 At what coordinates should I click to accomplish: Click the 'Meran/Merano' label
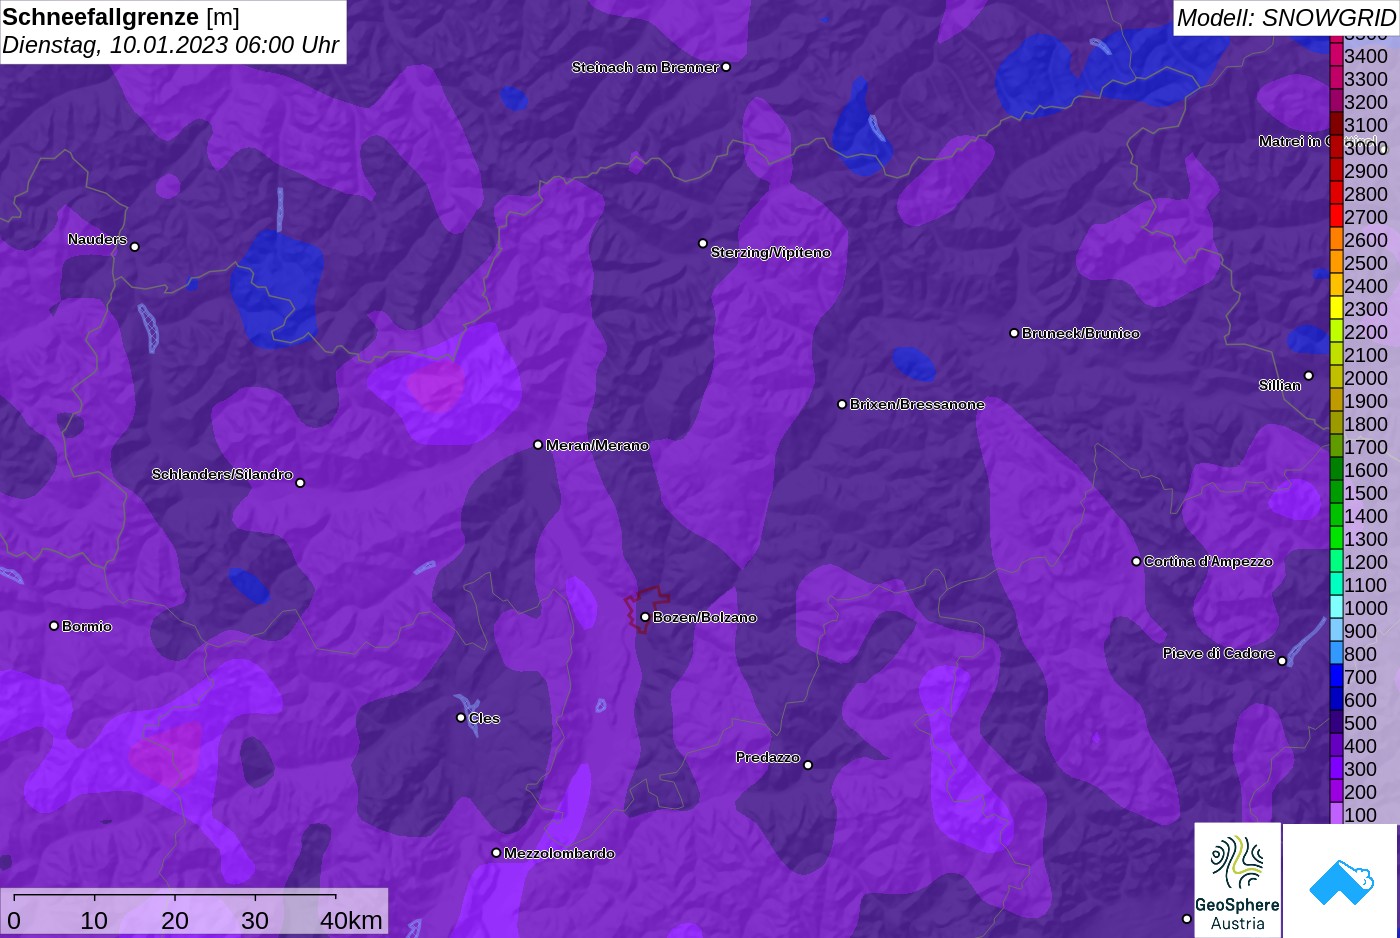point(597,445)
